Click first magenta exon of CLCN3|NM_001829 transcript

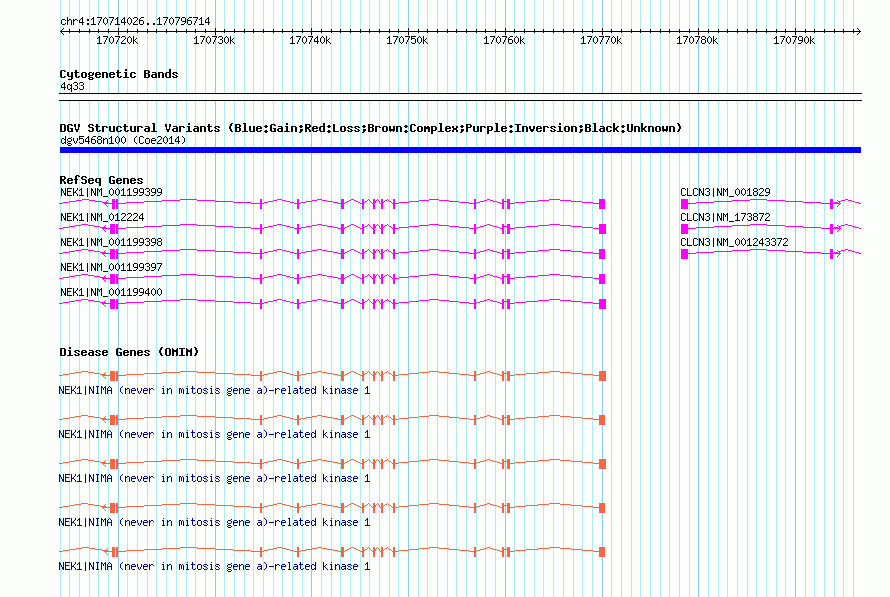click(685, 204)
